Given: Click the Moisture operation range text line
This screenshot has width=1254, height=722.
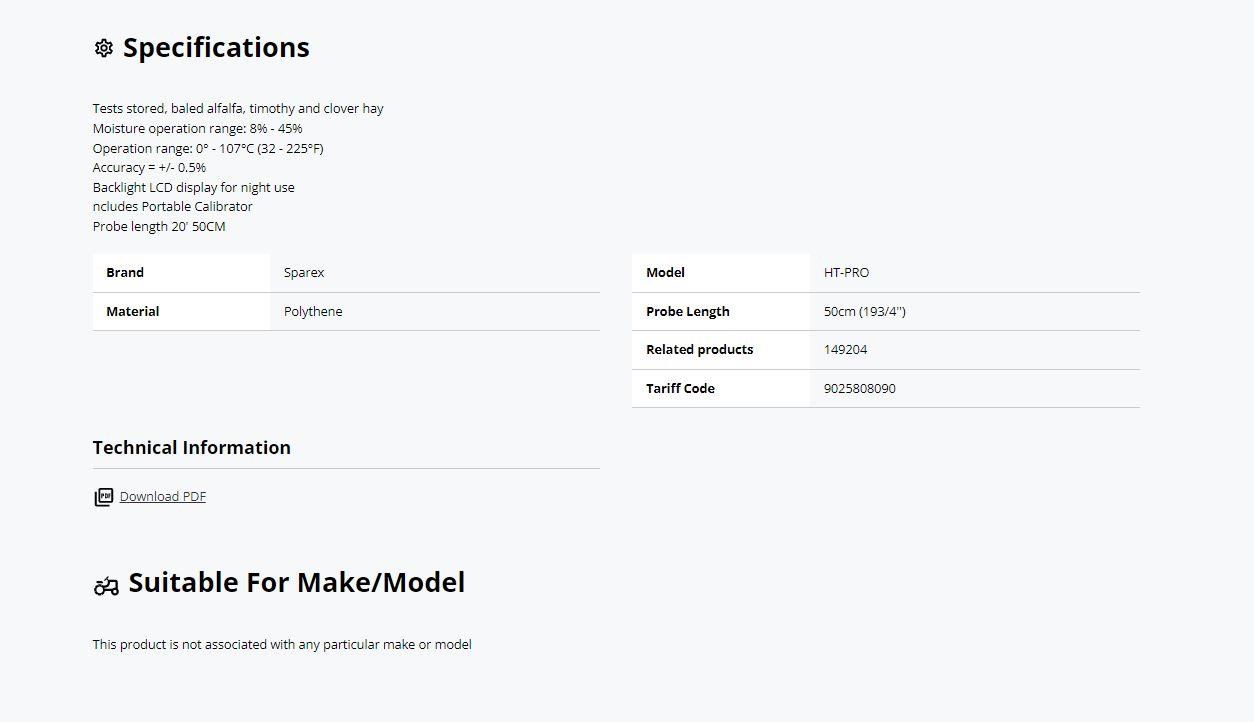Looking at the screenshot, I should pos(197,129).
